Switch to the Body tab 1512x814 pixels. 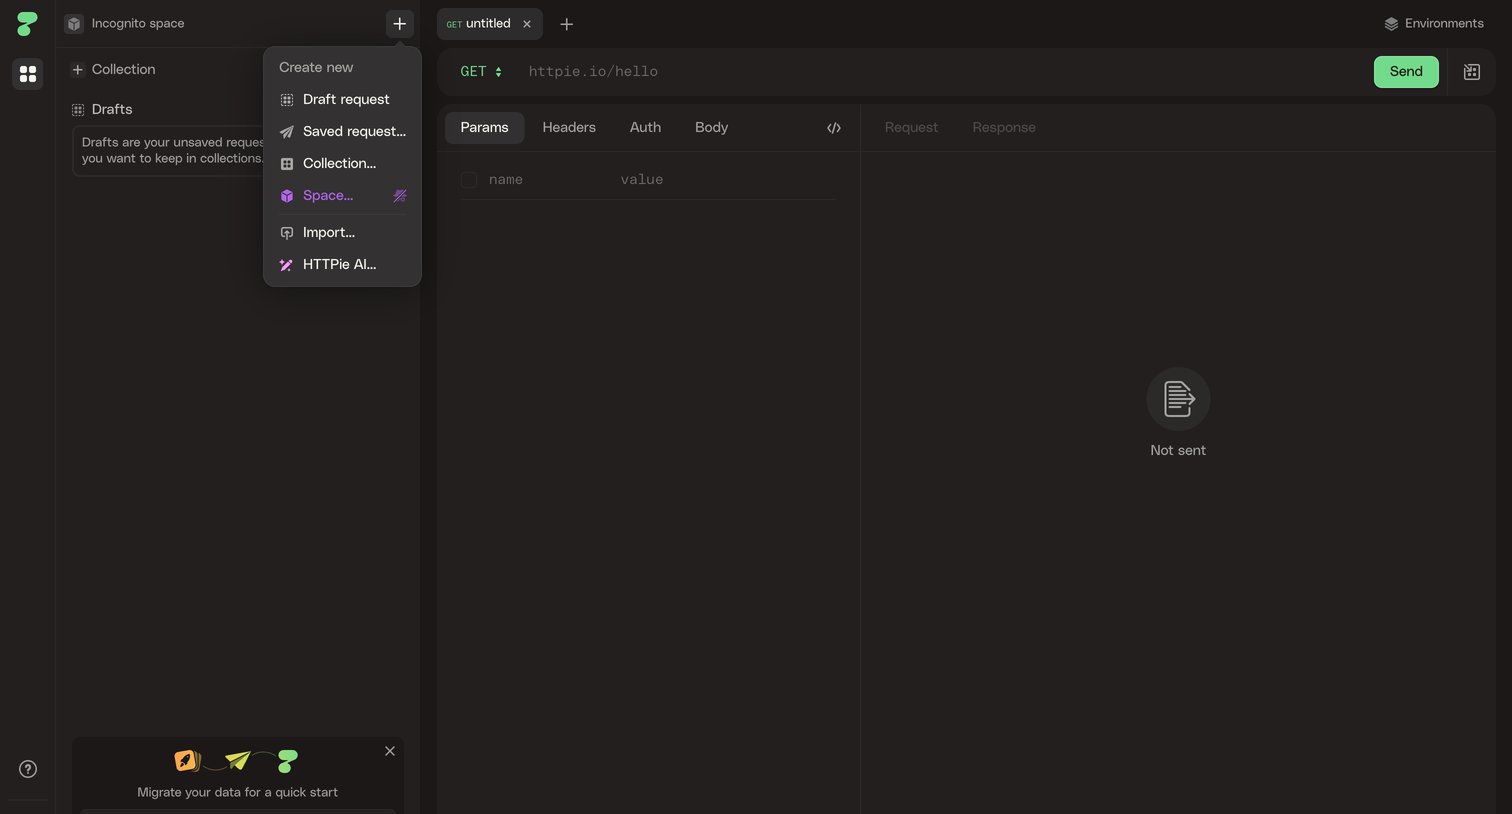point(711,128)
